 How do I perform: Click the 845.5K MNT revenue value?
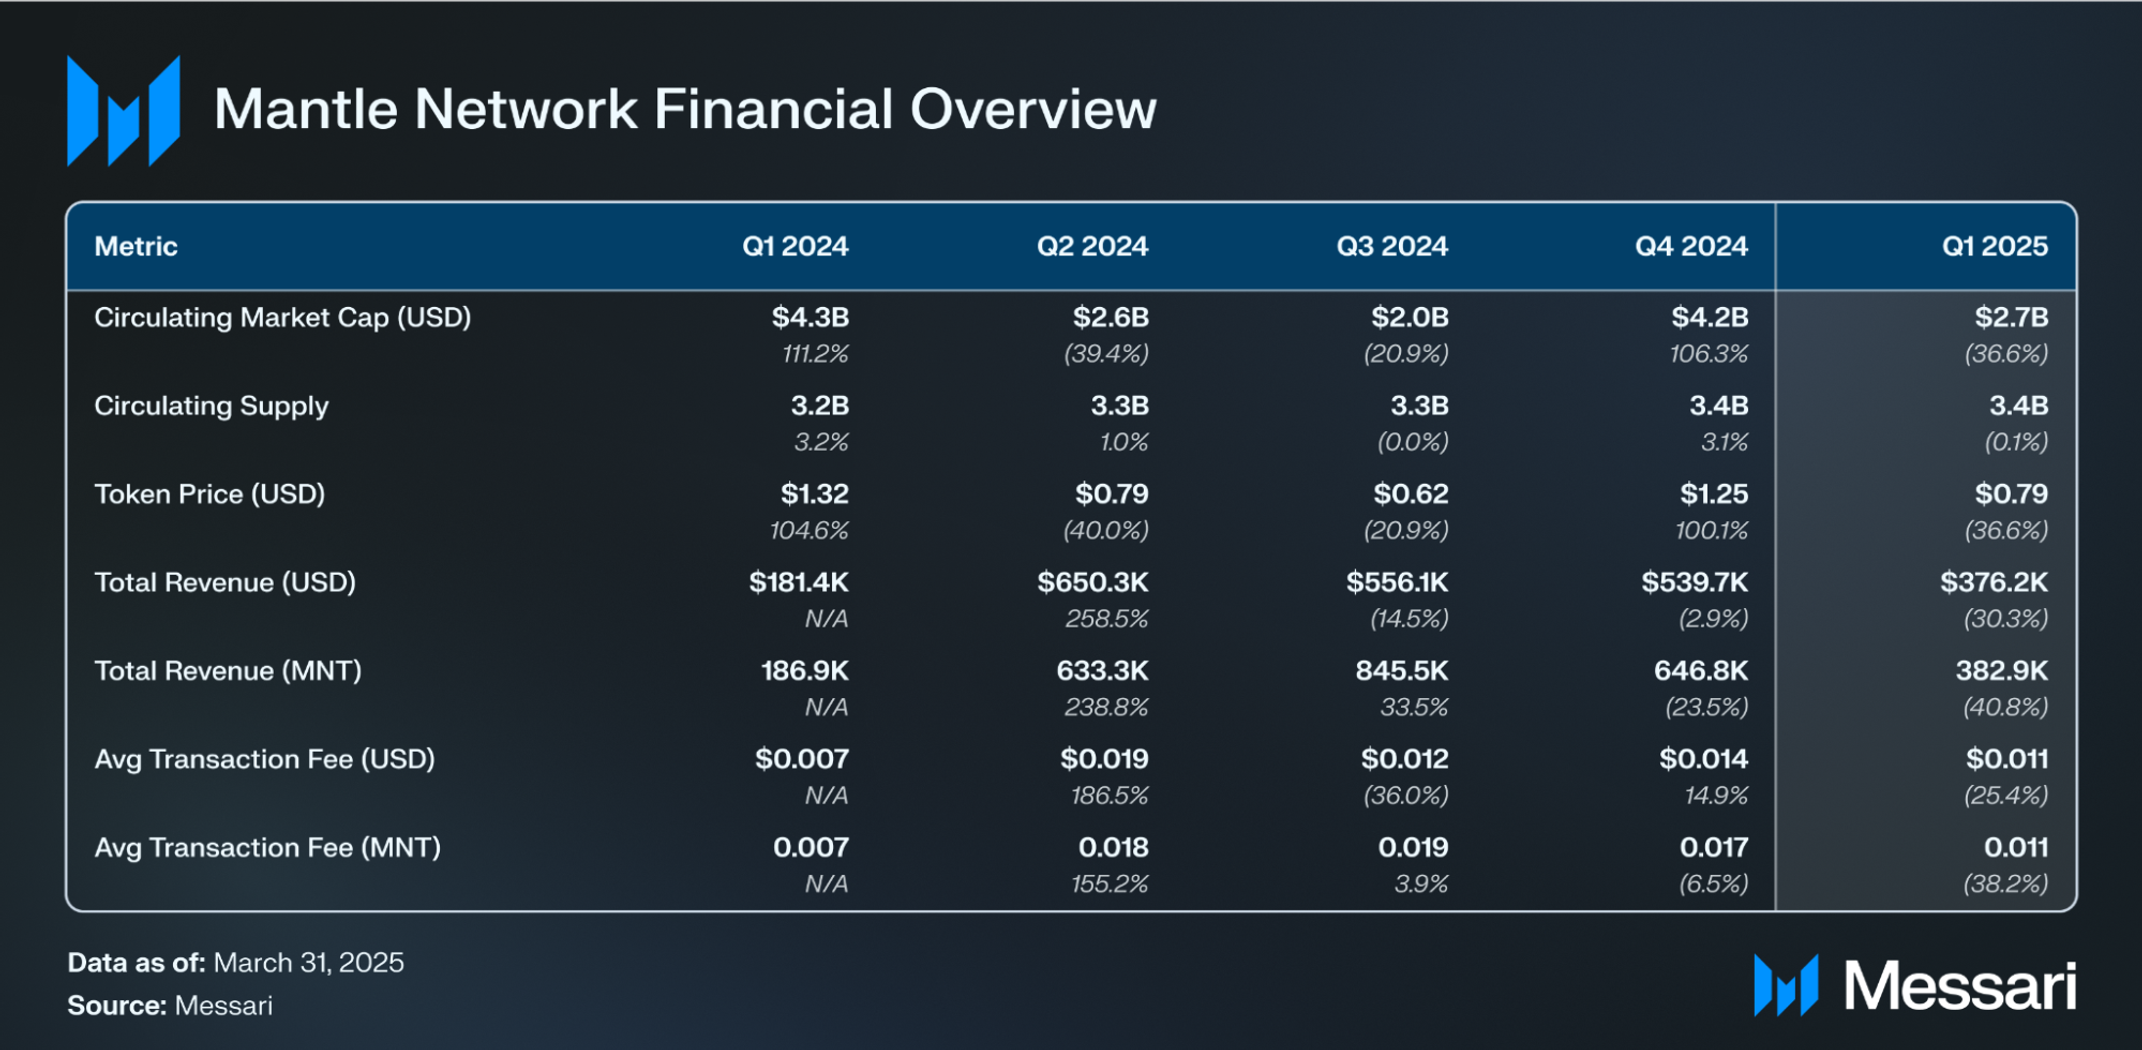1402,671
